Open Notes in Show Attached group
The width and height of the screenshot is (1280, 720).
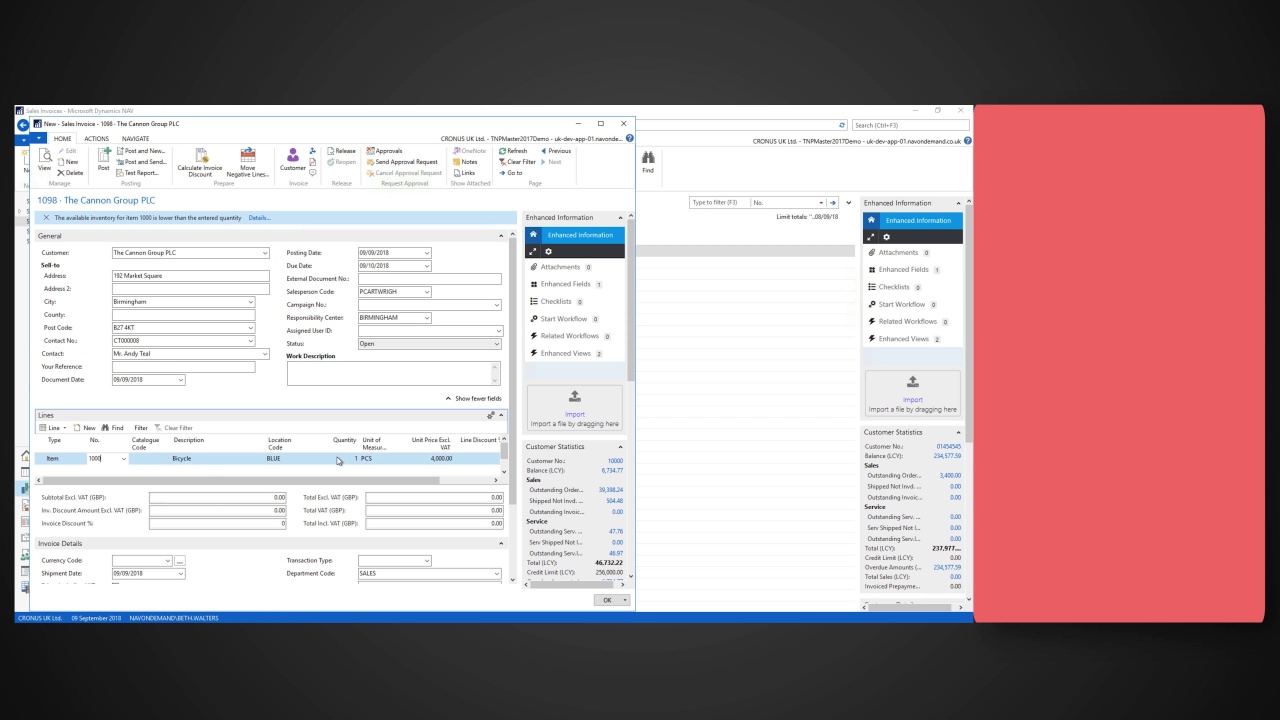pos(465,161)
